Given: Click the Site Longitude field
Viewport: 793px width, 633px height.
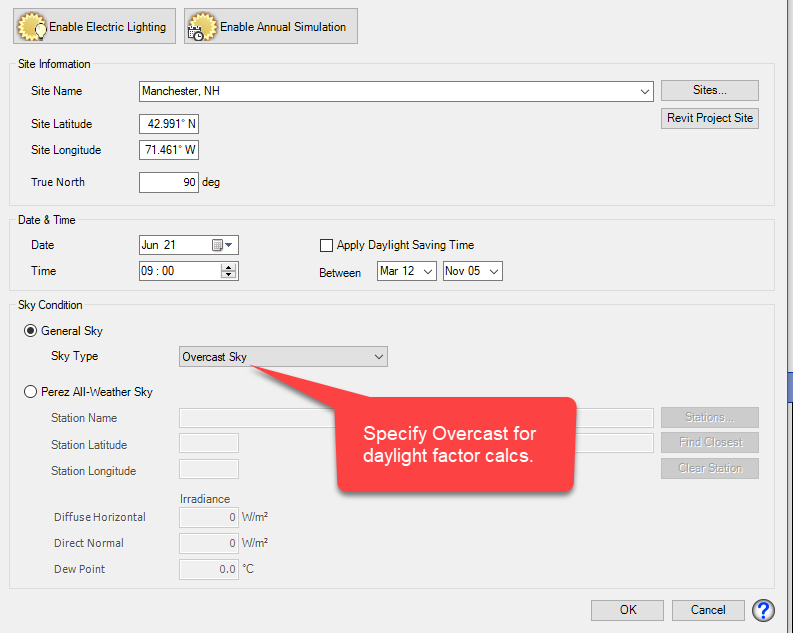Looking at the screenshot, I should [169, 150].
